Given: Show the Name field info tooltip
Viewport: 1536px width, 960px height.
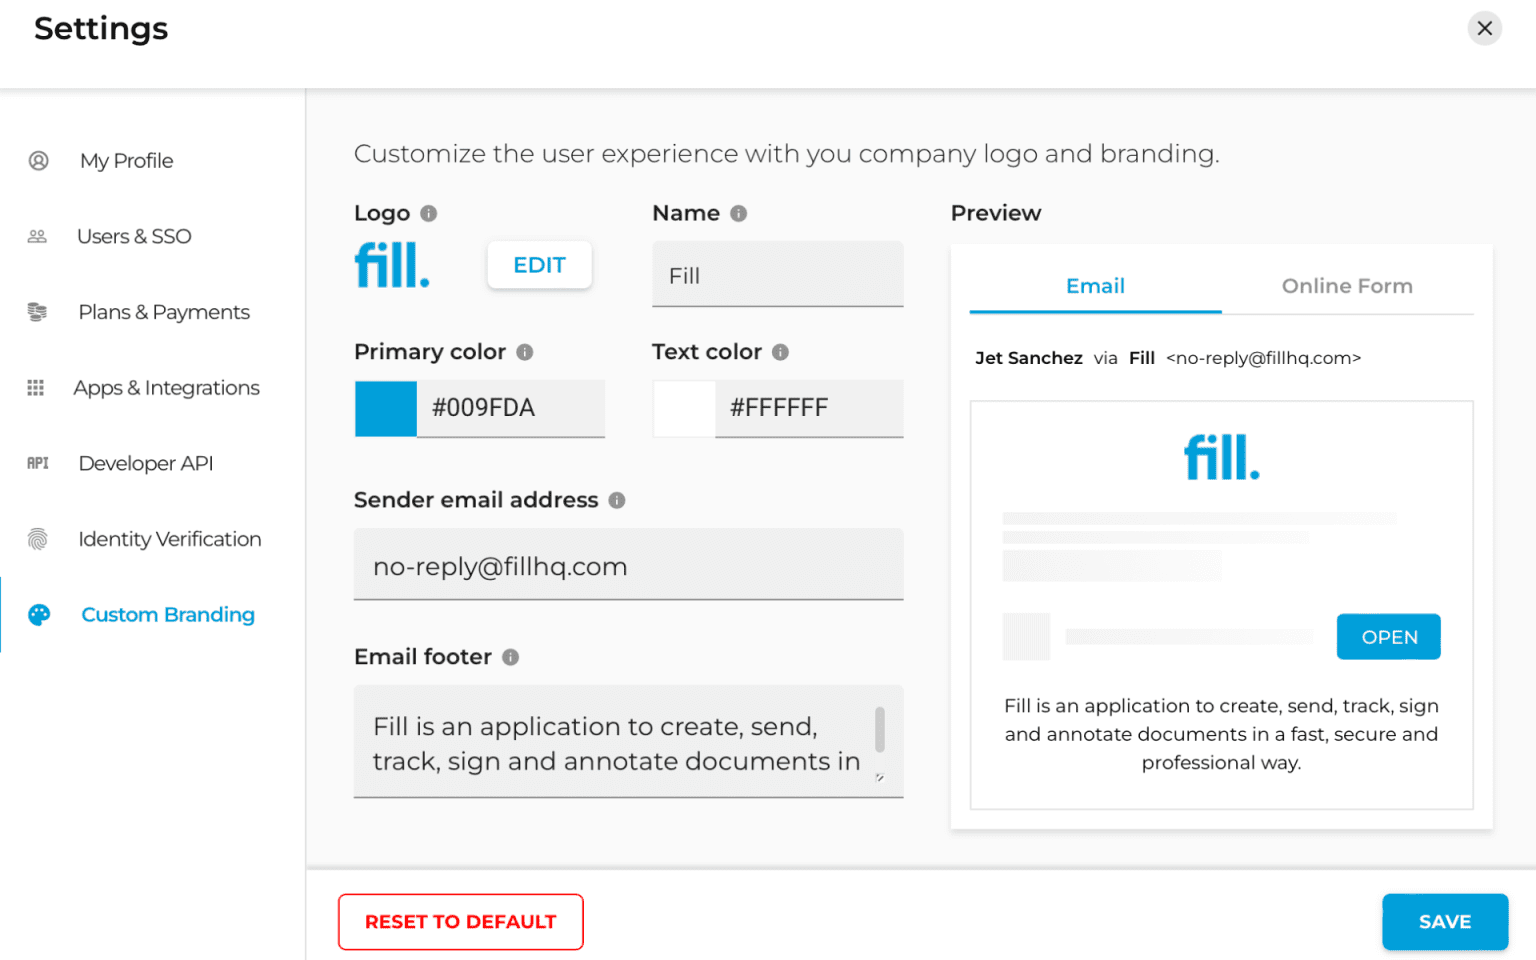Looking at the screenshot, I should point(738,212).
